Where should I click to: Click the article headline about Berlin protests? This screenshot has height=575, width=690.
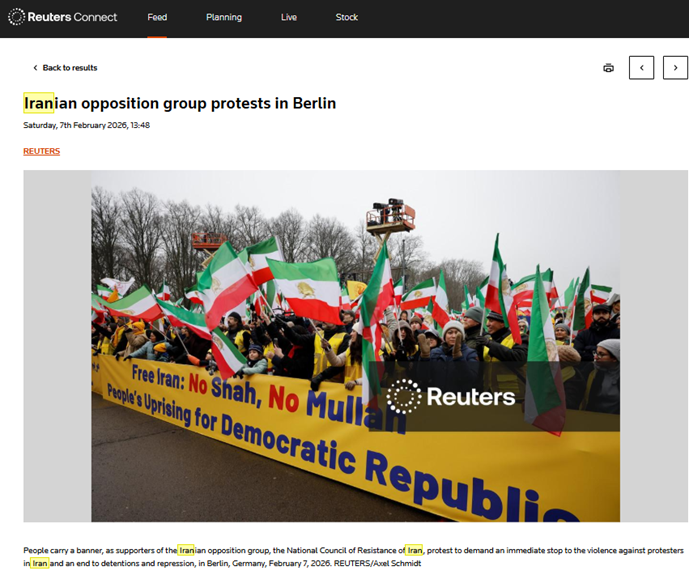coord(180,103)
